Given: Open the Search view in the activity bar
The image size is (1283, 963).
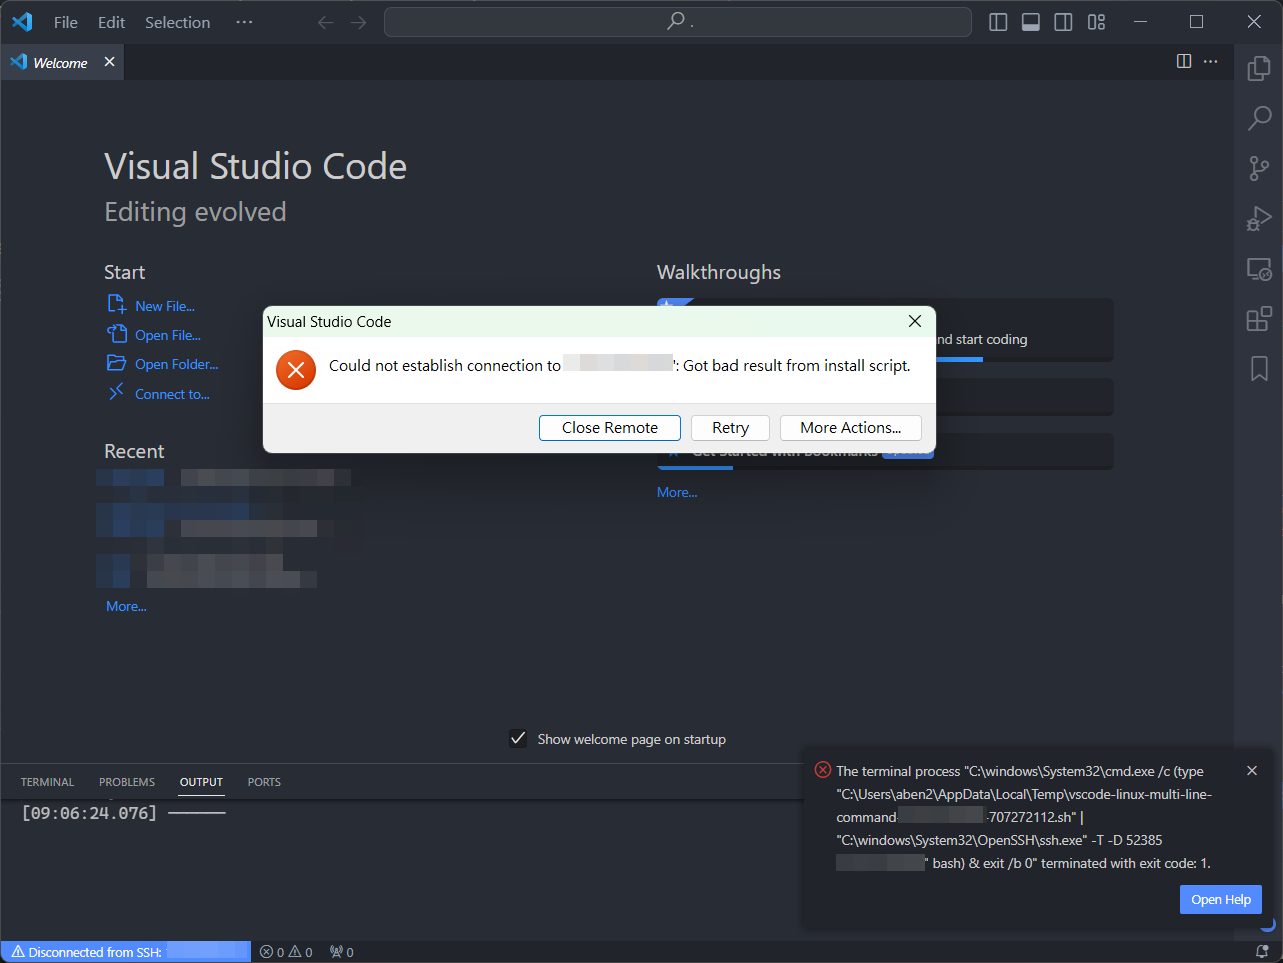Looking at the screenshot, I should pos(1259,118).
